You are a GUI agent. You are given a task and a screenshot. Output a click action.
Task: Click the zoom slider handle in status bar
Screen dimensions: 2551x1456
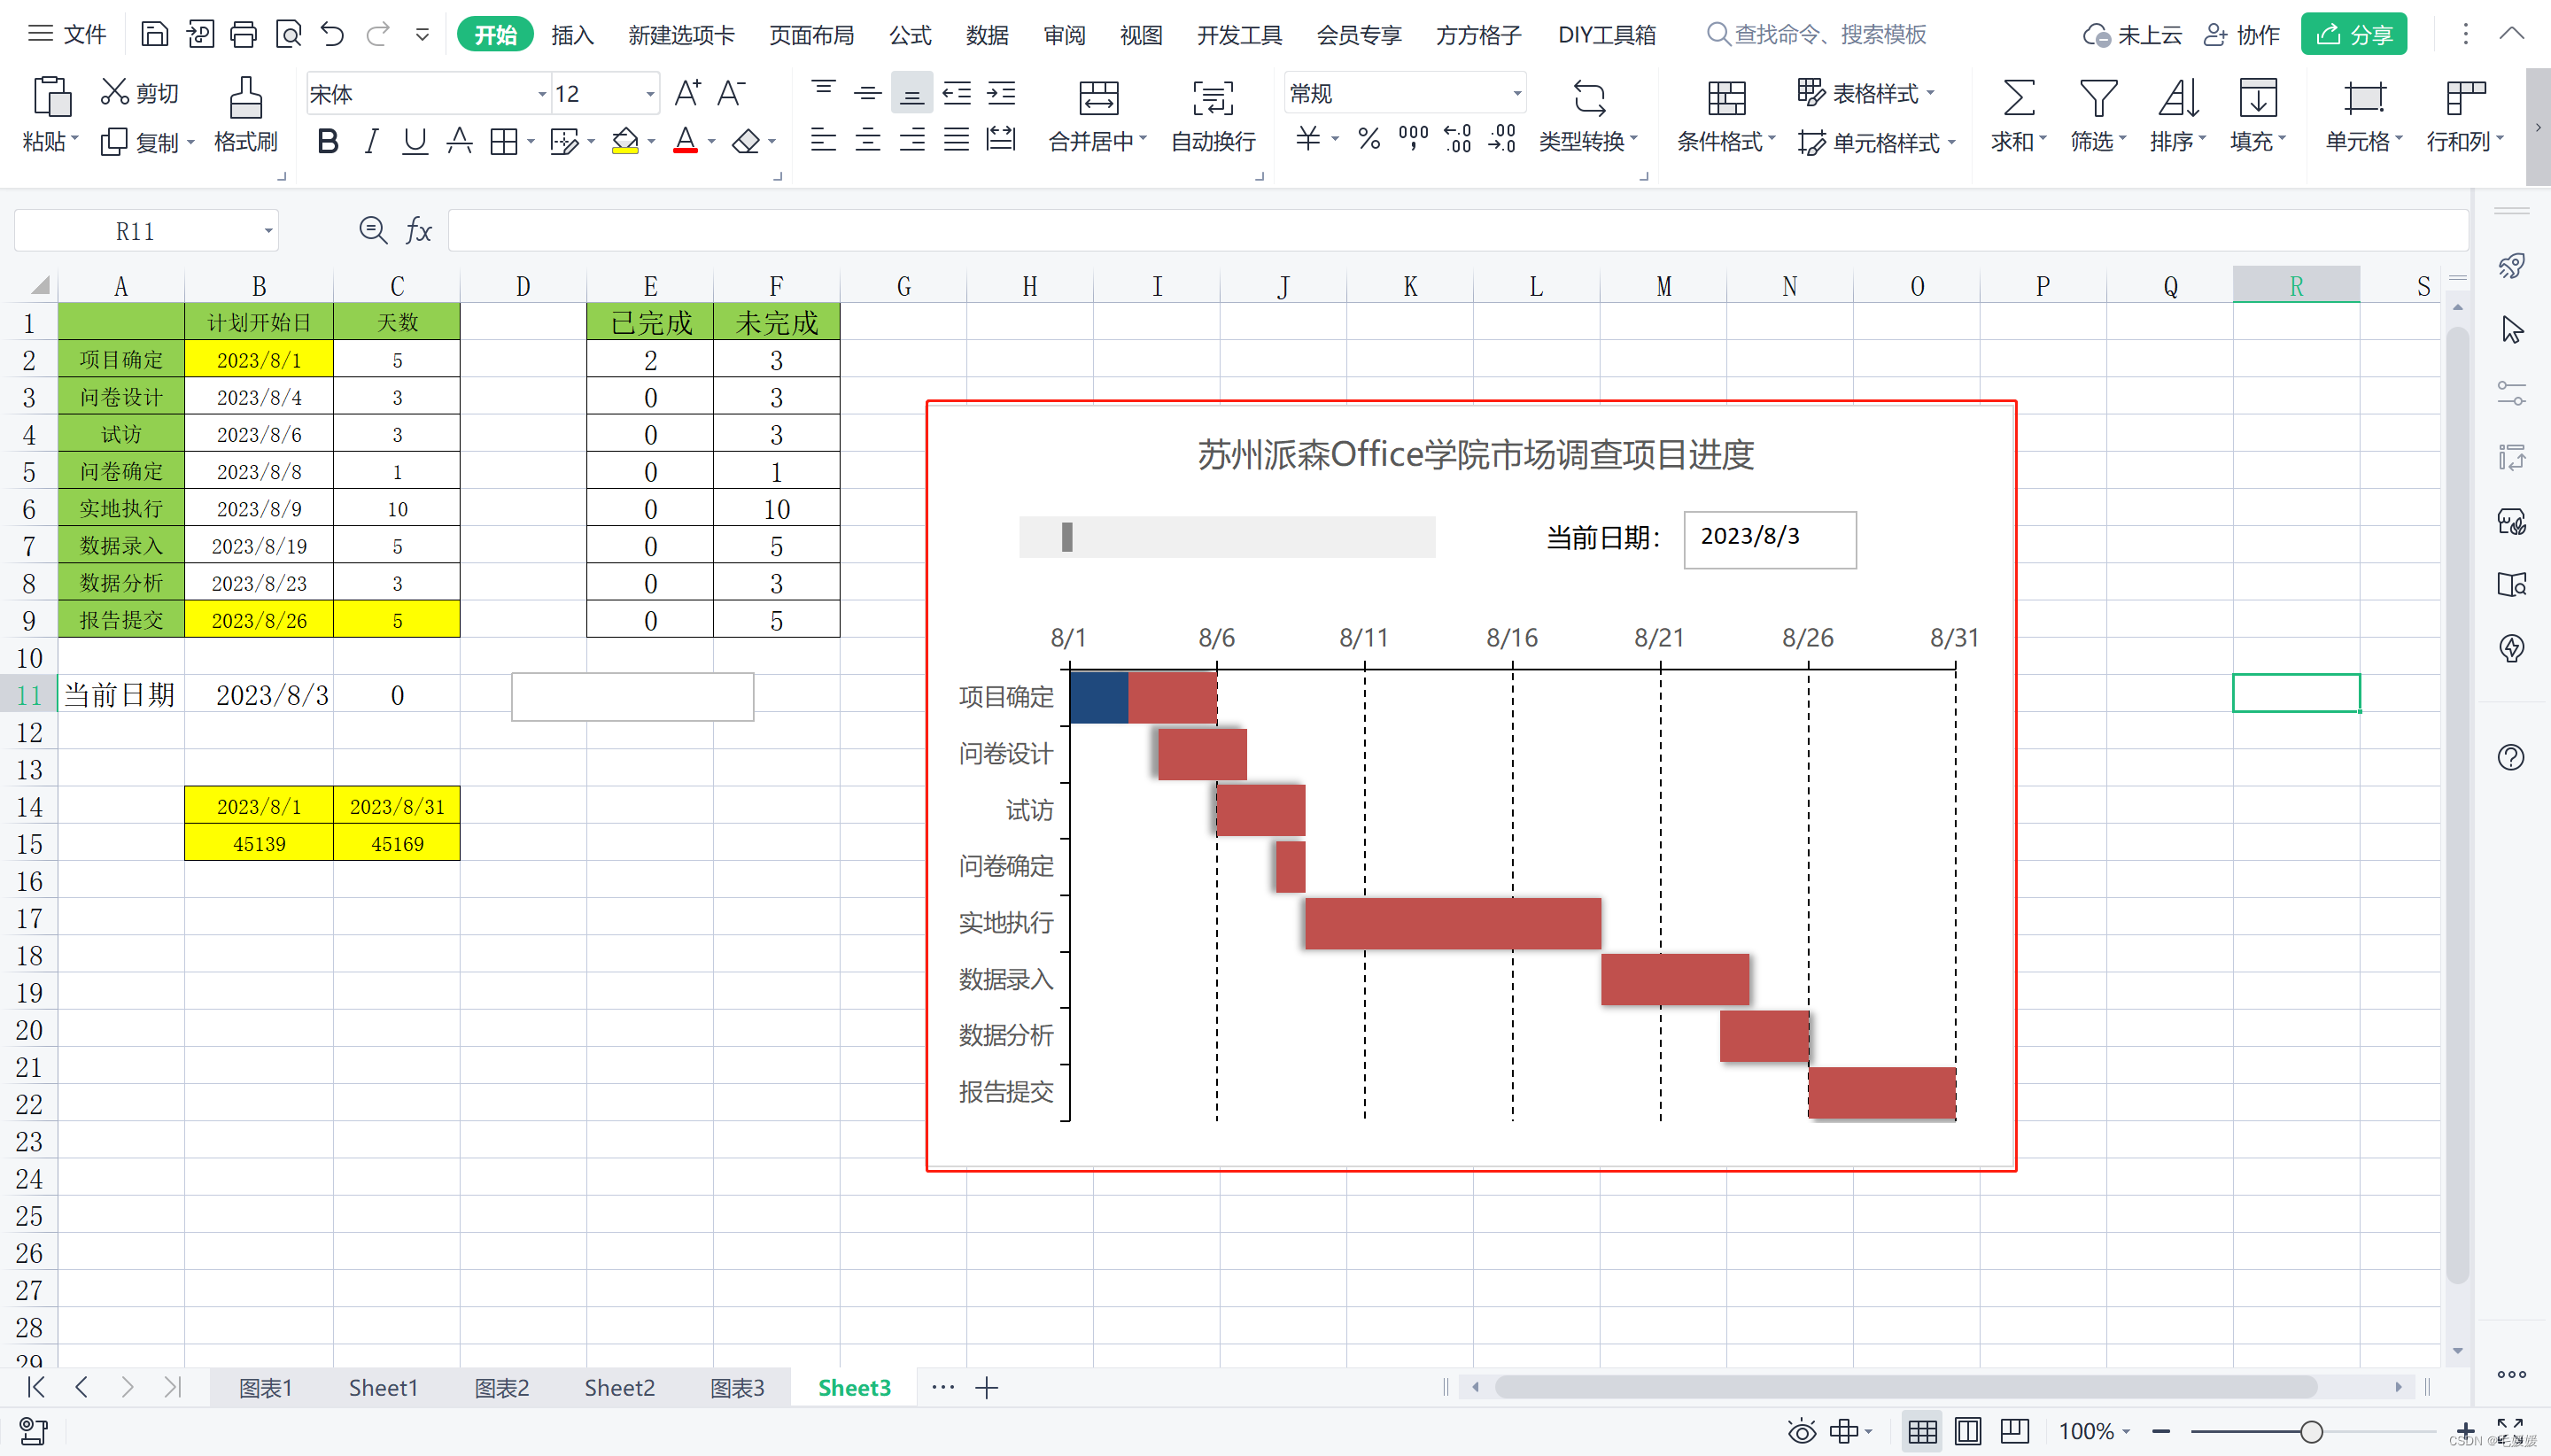tap(2311, 1432)
